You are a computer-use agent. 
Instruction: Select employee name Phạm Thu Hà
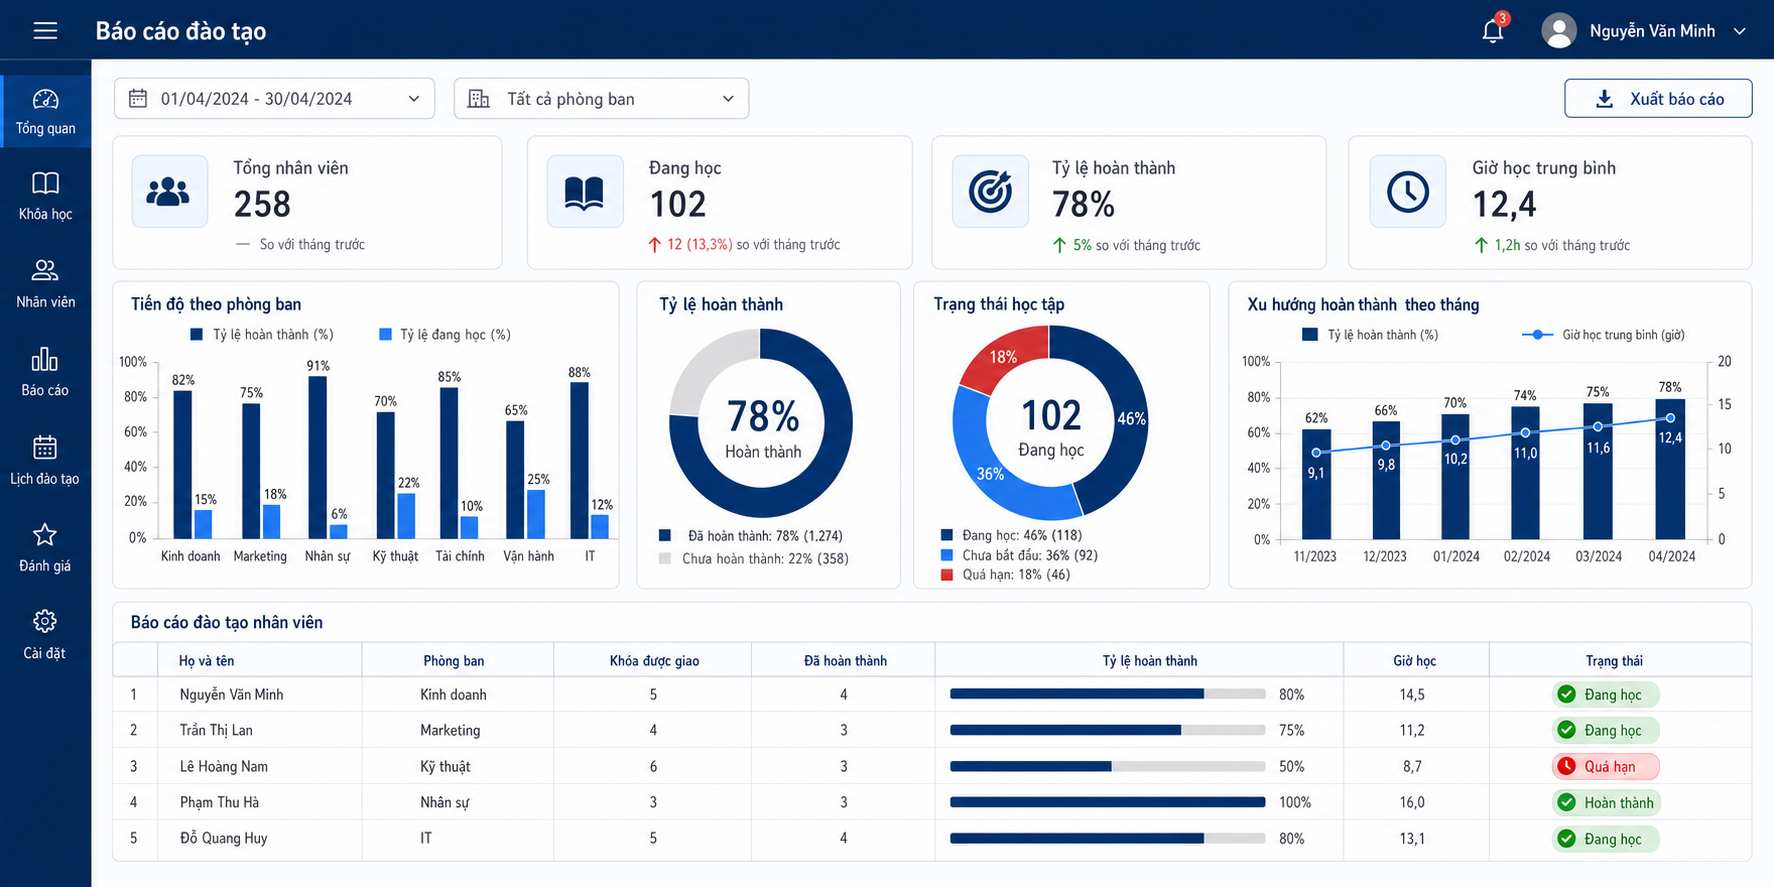pyautogui.click(x=219, y=802)
